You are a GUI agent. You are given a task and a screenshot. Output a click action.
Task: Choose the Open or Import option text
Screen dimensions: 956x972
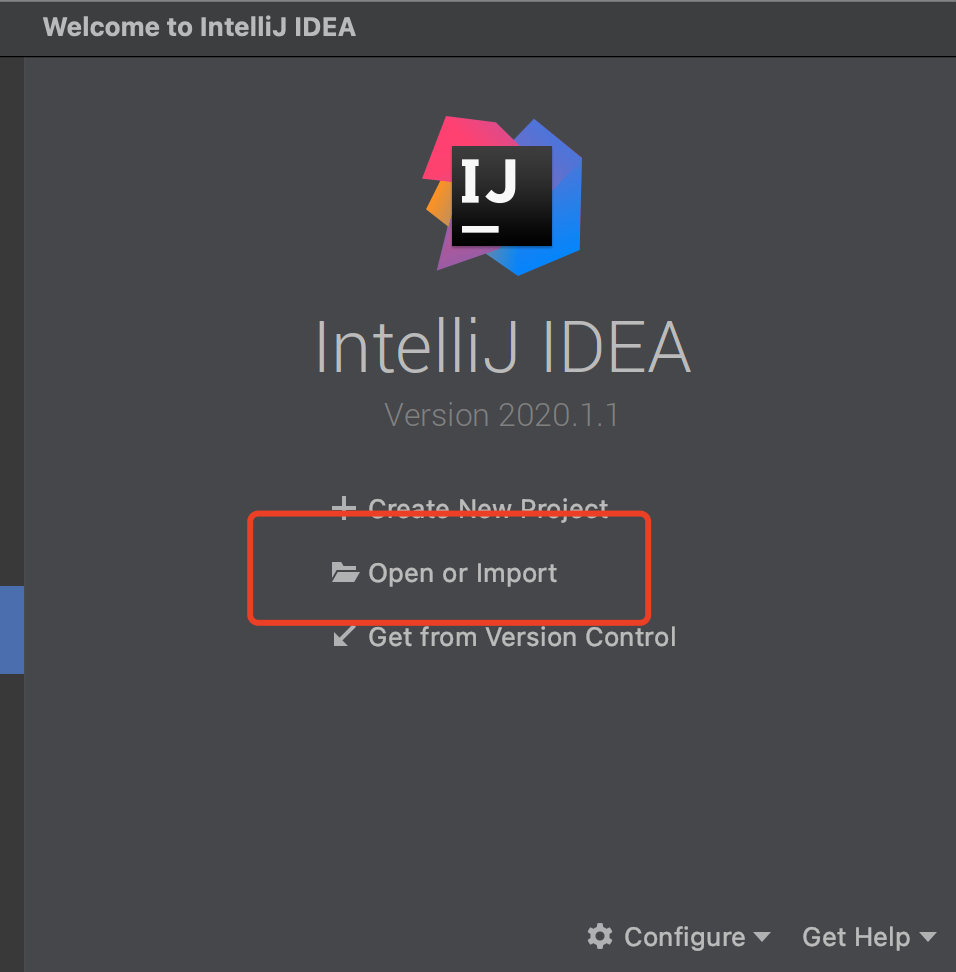click(x=463, y=573)
